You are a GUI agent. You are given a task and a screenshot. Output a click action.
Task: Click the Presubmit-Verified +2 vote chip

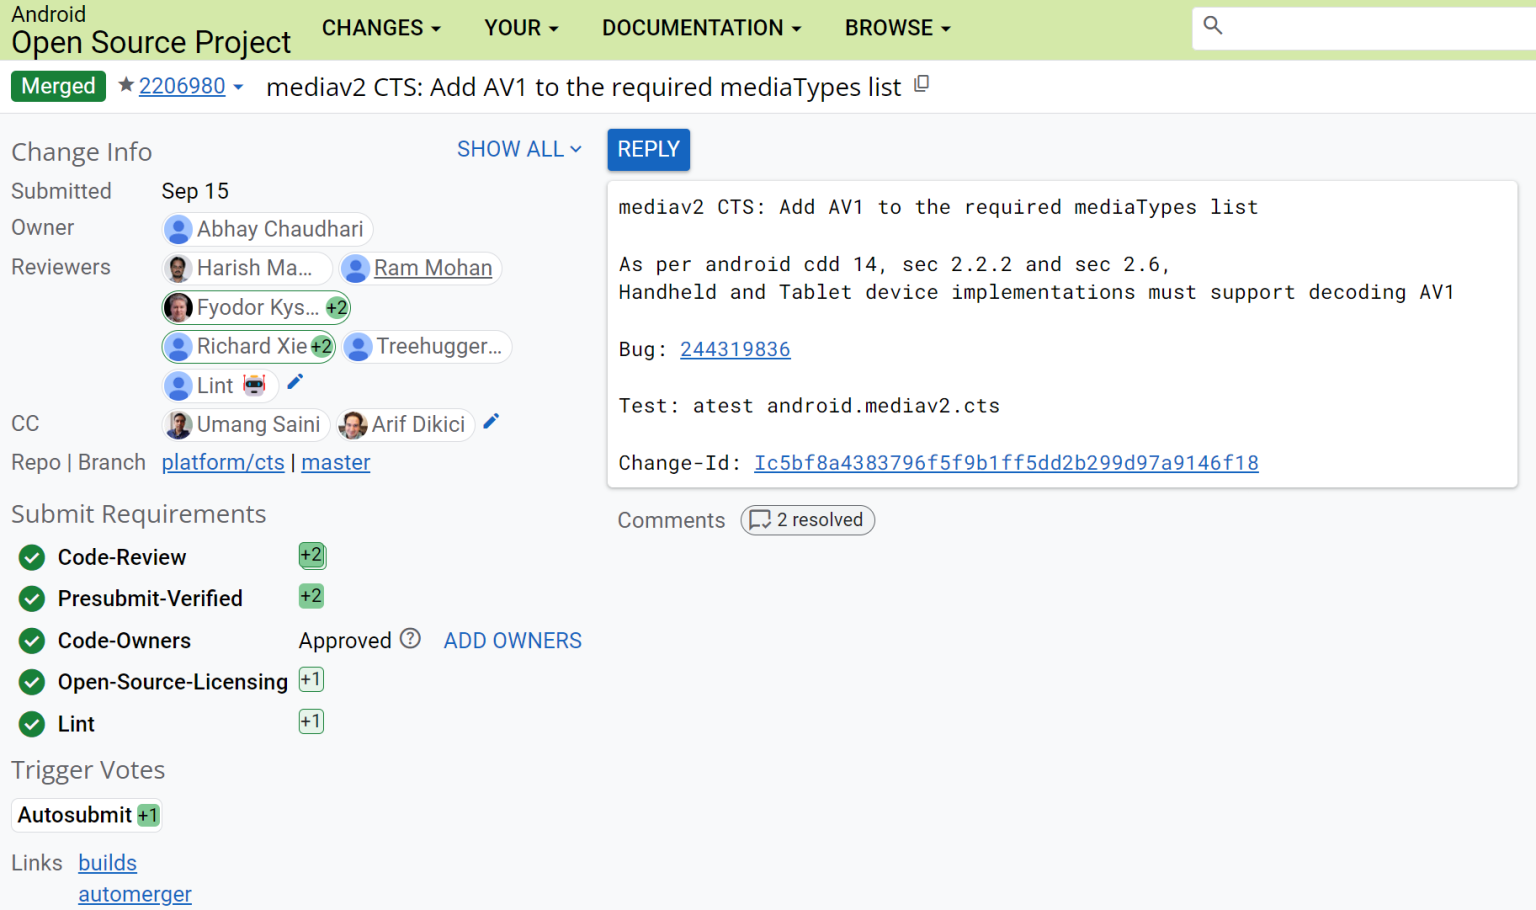(x=312, y=596)
